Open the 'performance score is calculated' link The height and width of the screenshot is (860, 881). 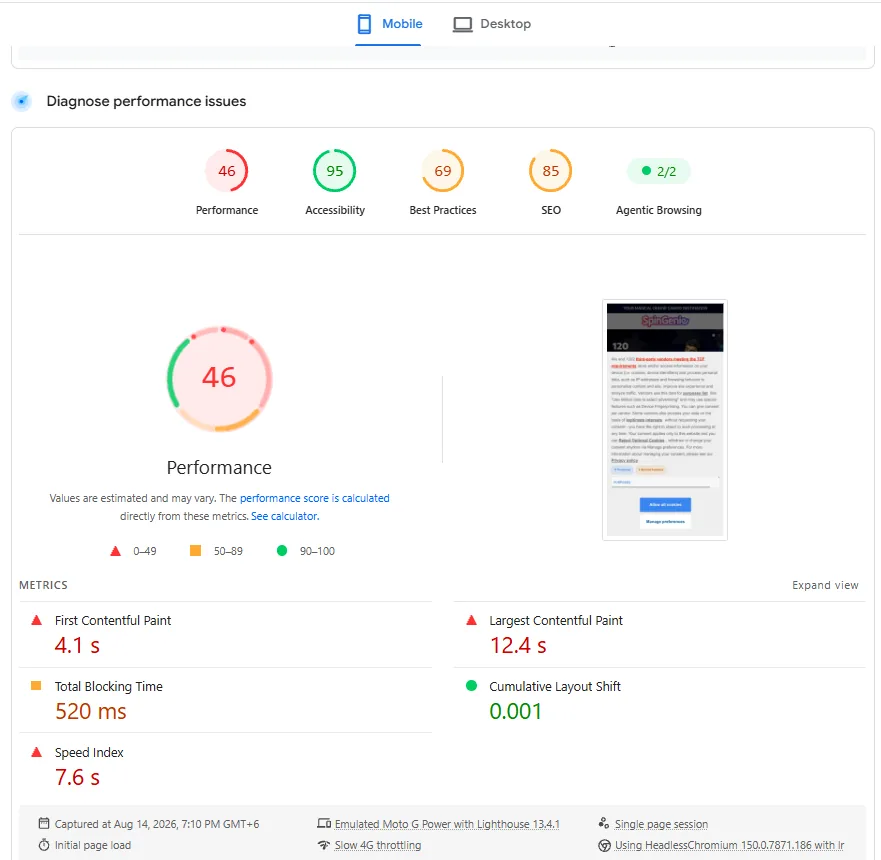pos(315,498)
